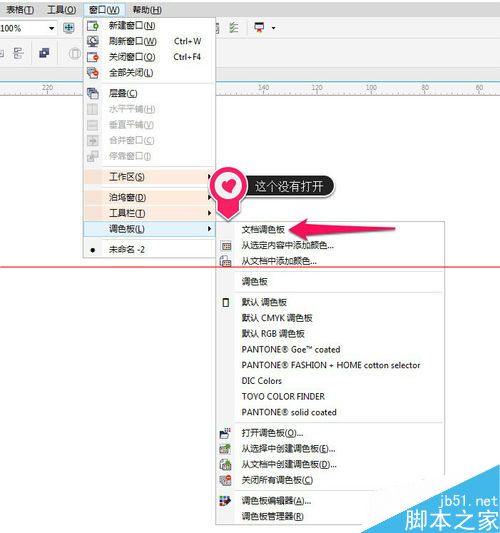The height and width of the screenshot is (533, 500).
Task: Click the close all palettes icon
Action: click(225, 480)
